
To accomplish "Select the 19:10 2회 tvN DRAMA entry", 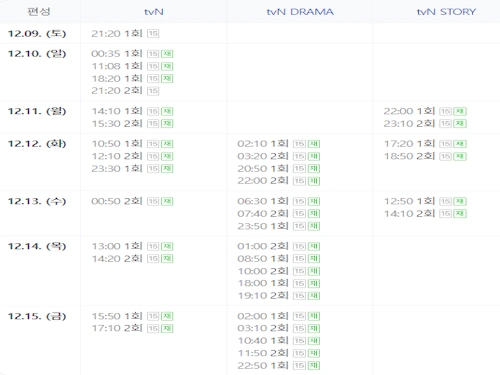I will tap(263, 295).
